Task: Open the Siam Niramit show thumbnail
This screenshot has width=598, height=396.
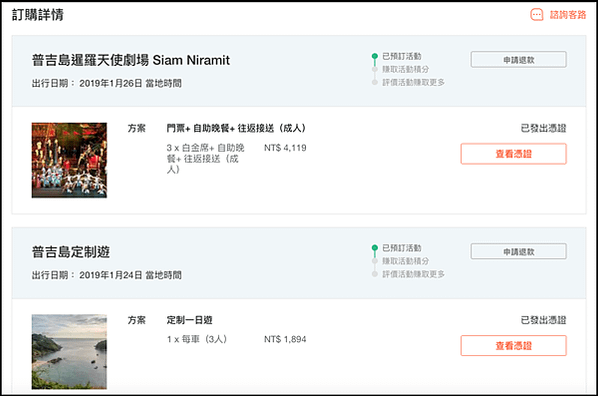Action: 69,160
